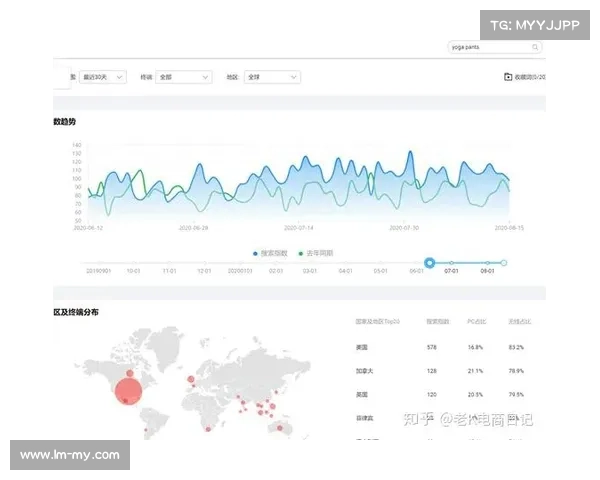This screenshot has width=600, height=480.
Task: Click the 无线占比 column header
Action: (520, 321)
